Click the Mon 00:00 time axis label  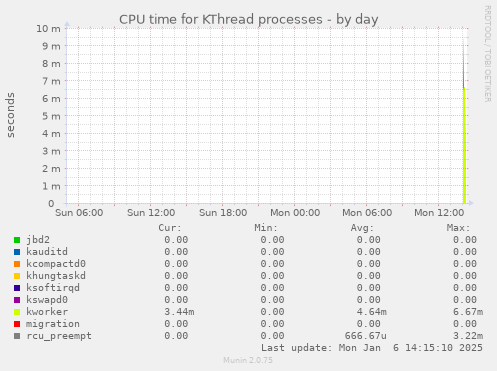click(x=295, y=213)
